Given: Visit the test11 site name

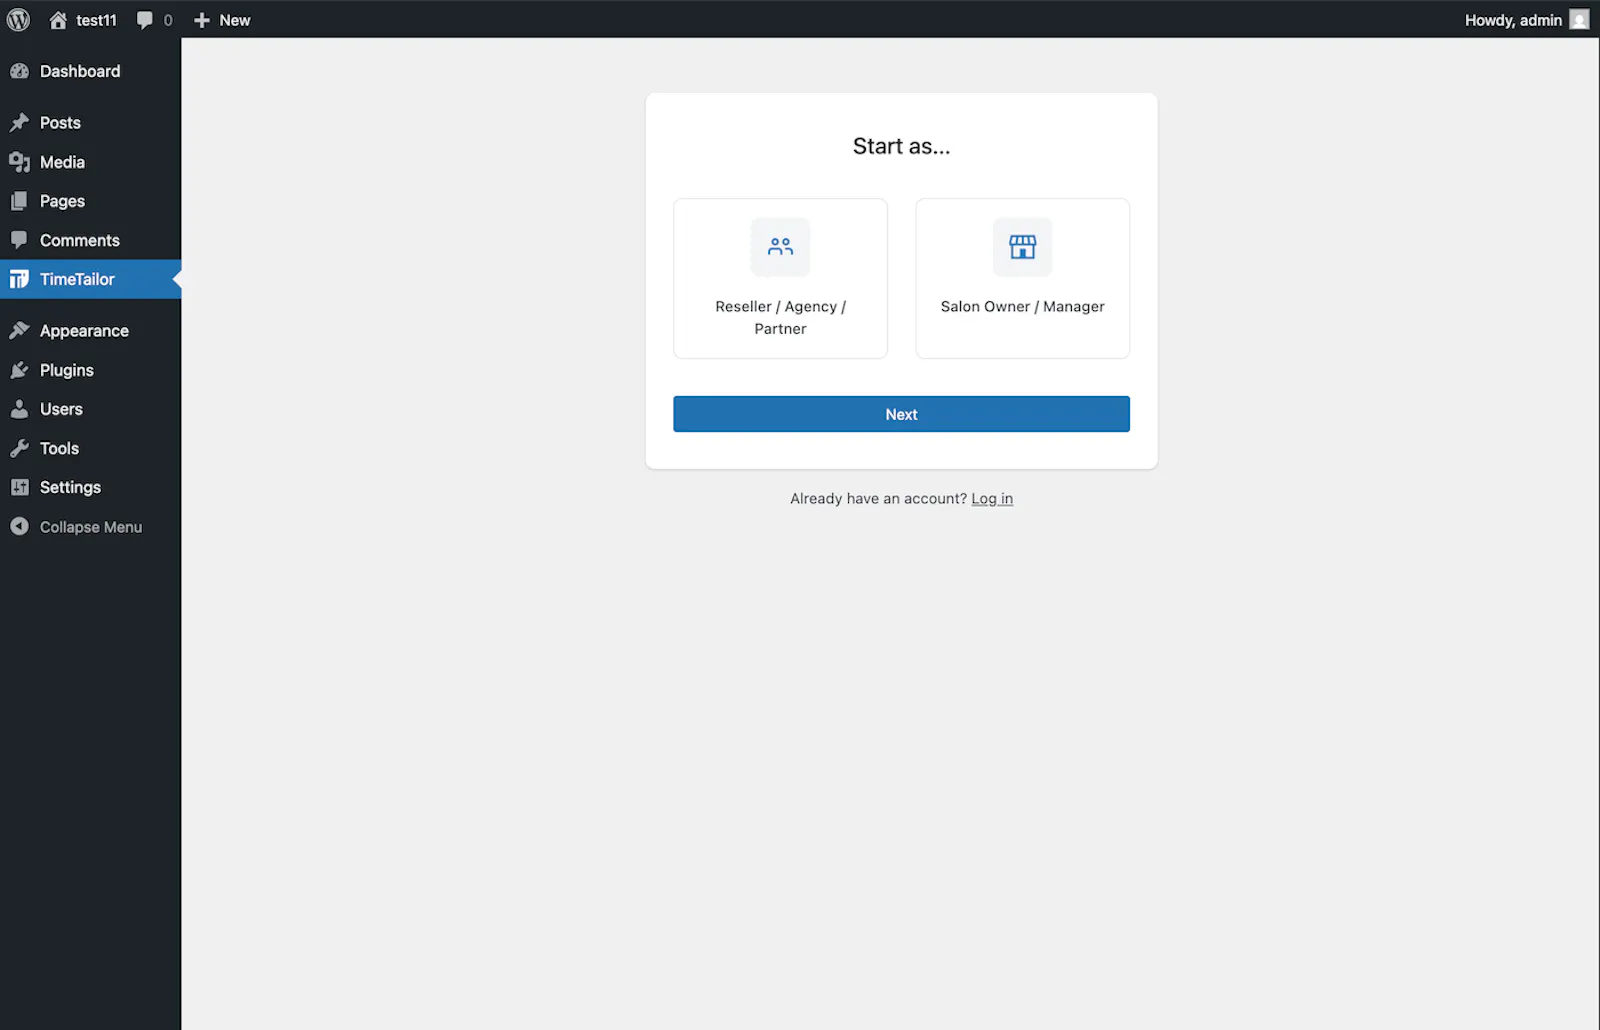Looking at the screenshot, I should 96,20.
